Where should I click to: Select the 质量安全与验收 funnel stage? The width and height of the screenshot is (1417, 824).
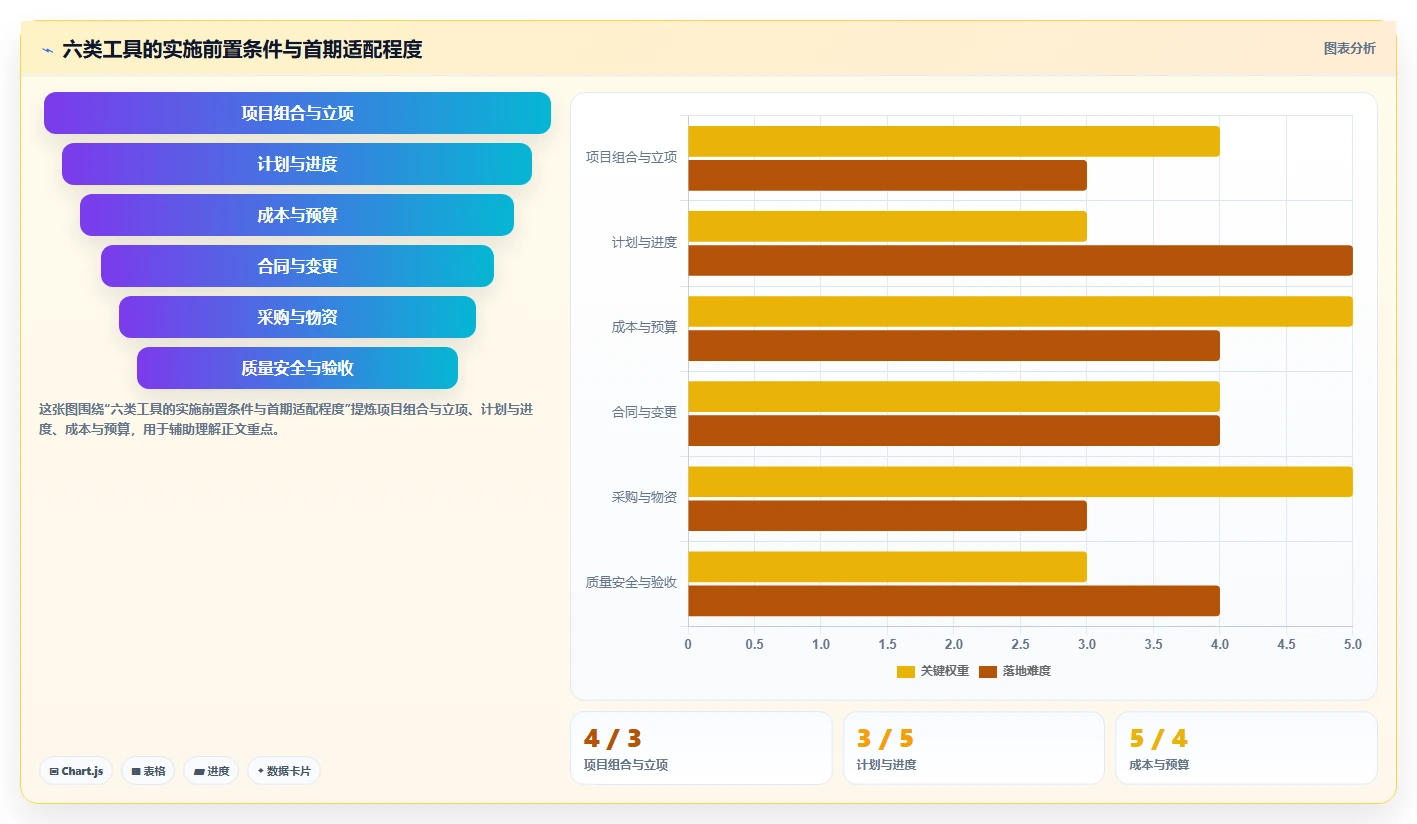(297, 368)
